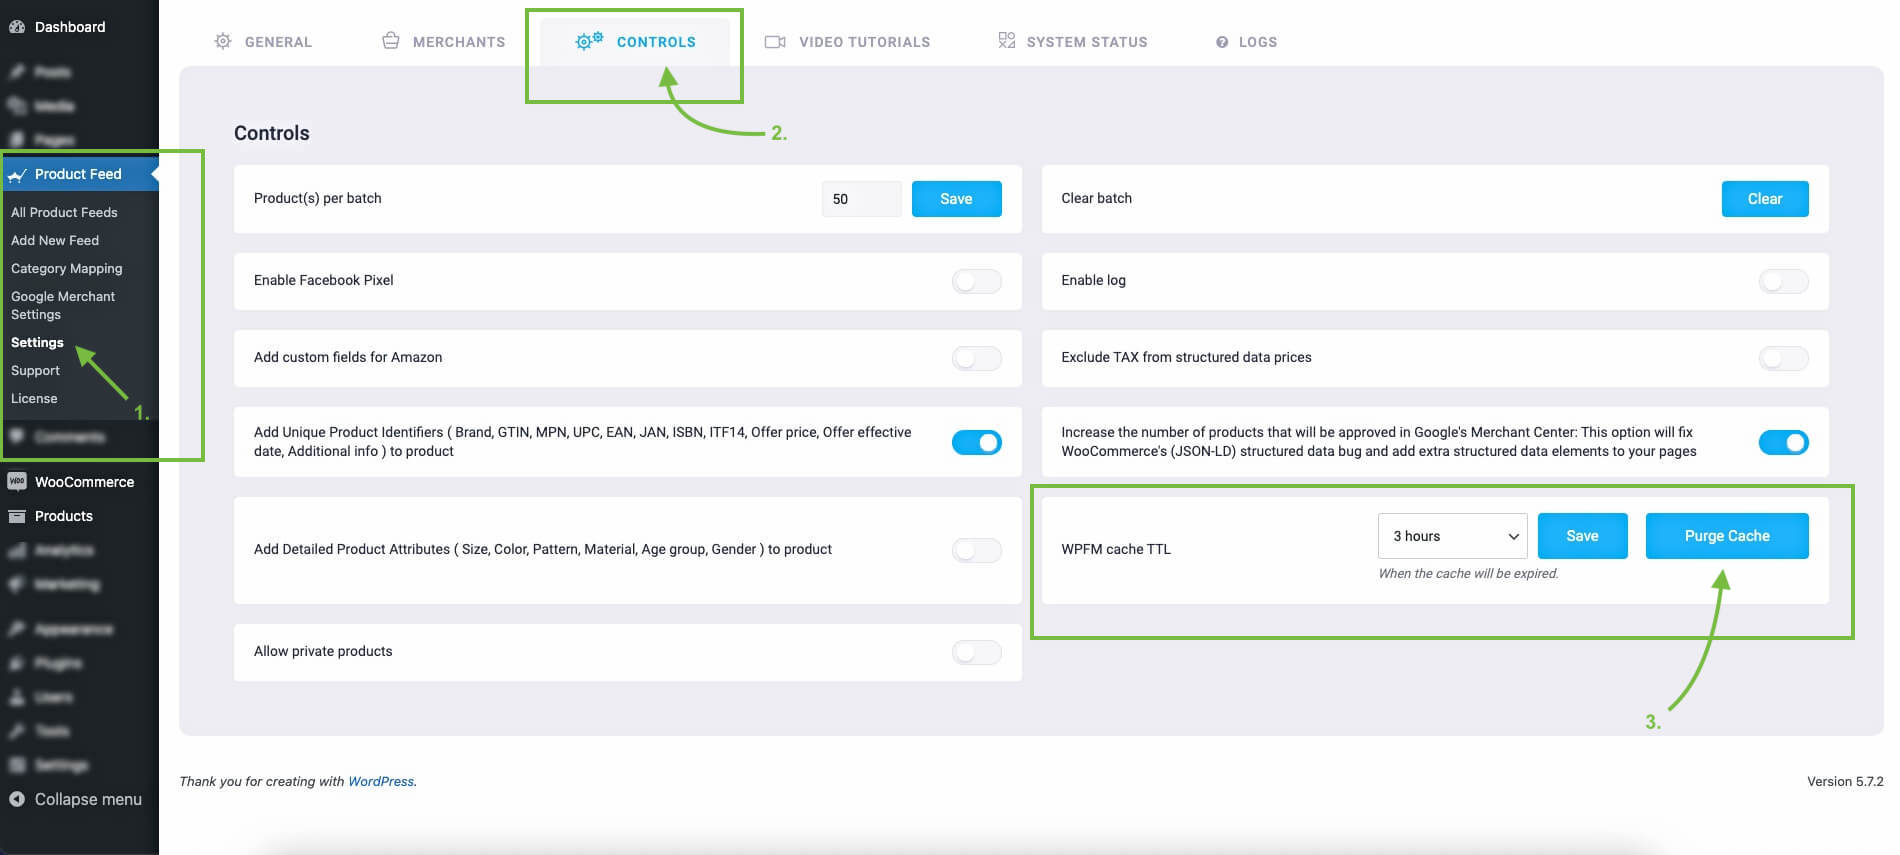Toggle Allow private products switch
Image resolution: width=1900 pixels, height=855 pixels.
(x=977, y=652)
